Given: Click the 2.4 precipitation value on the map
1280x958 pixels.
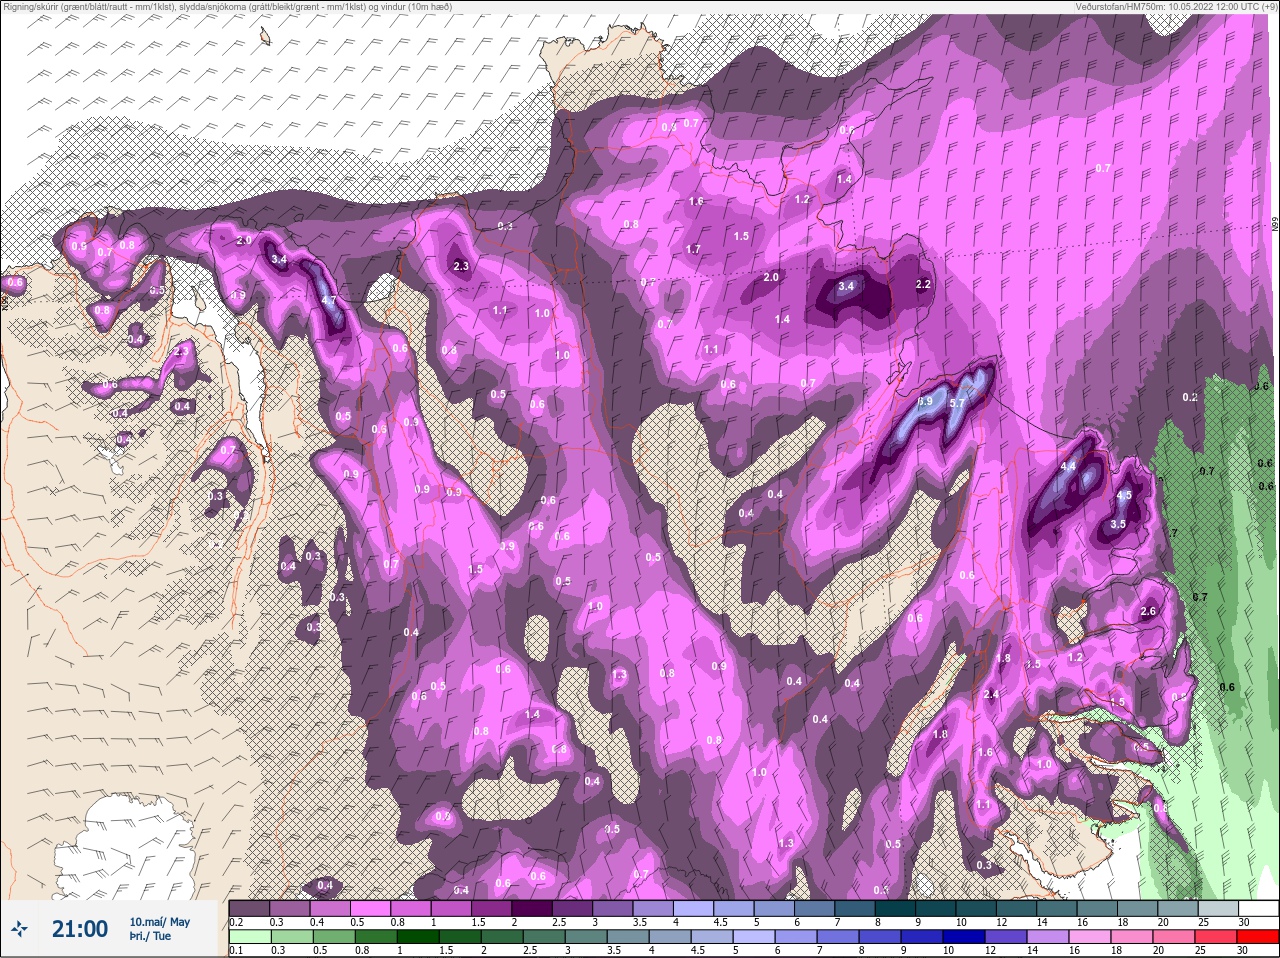Looking at the screenshot, I should (991, 694).
